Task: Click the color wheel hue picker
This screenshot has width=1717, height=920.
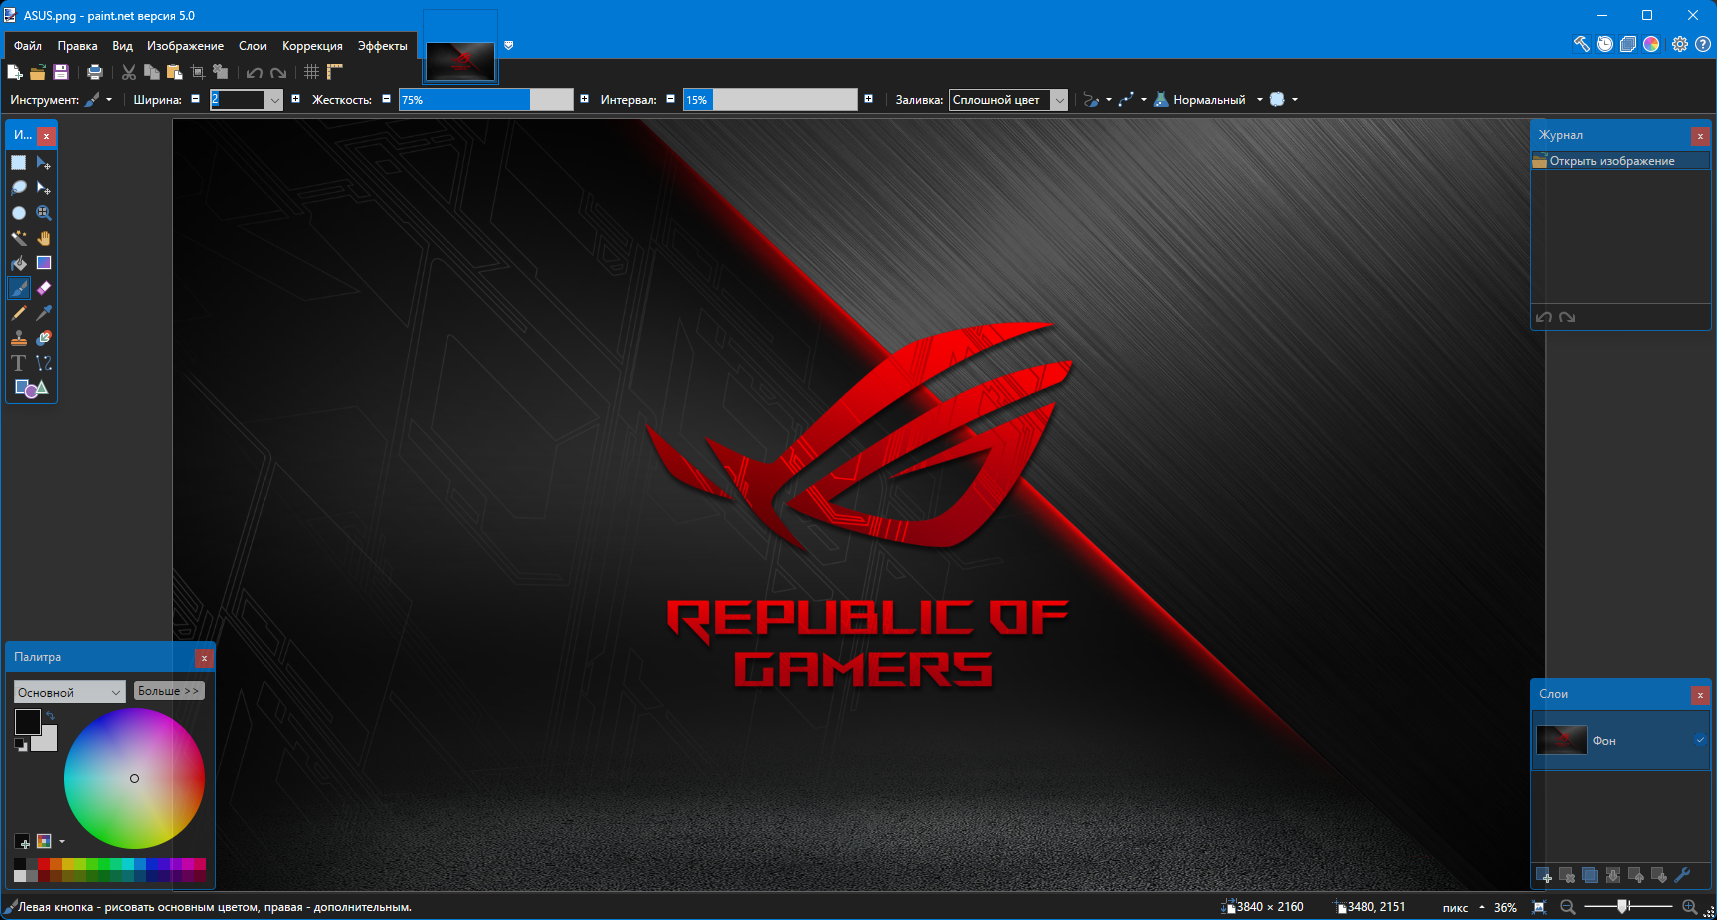Action: [x=134, y=778]
